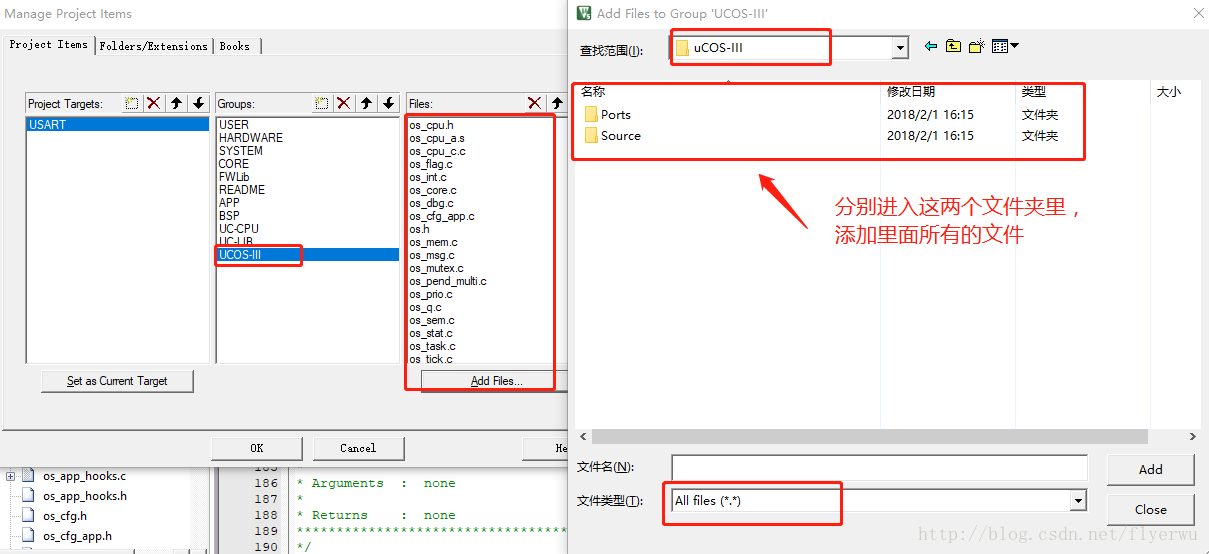This screenshot has width=1209, height=554.
Task: Select BSP group
Action: click(x=229, y=216)
